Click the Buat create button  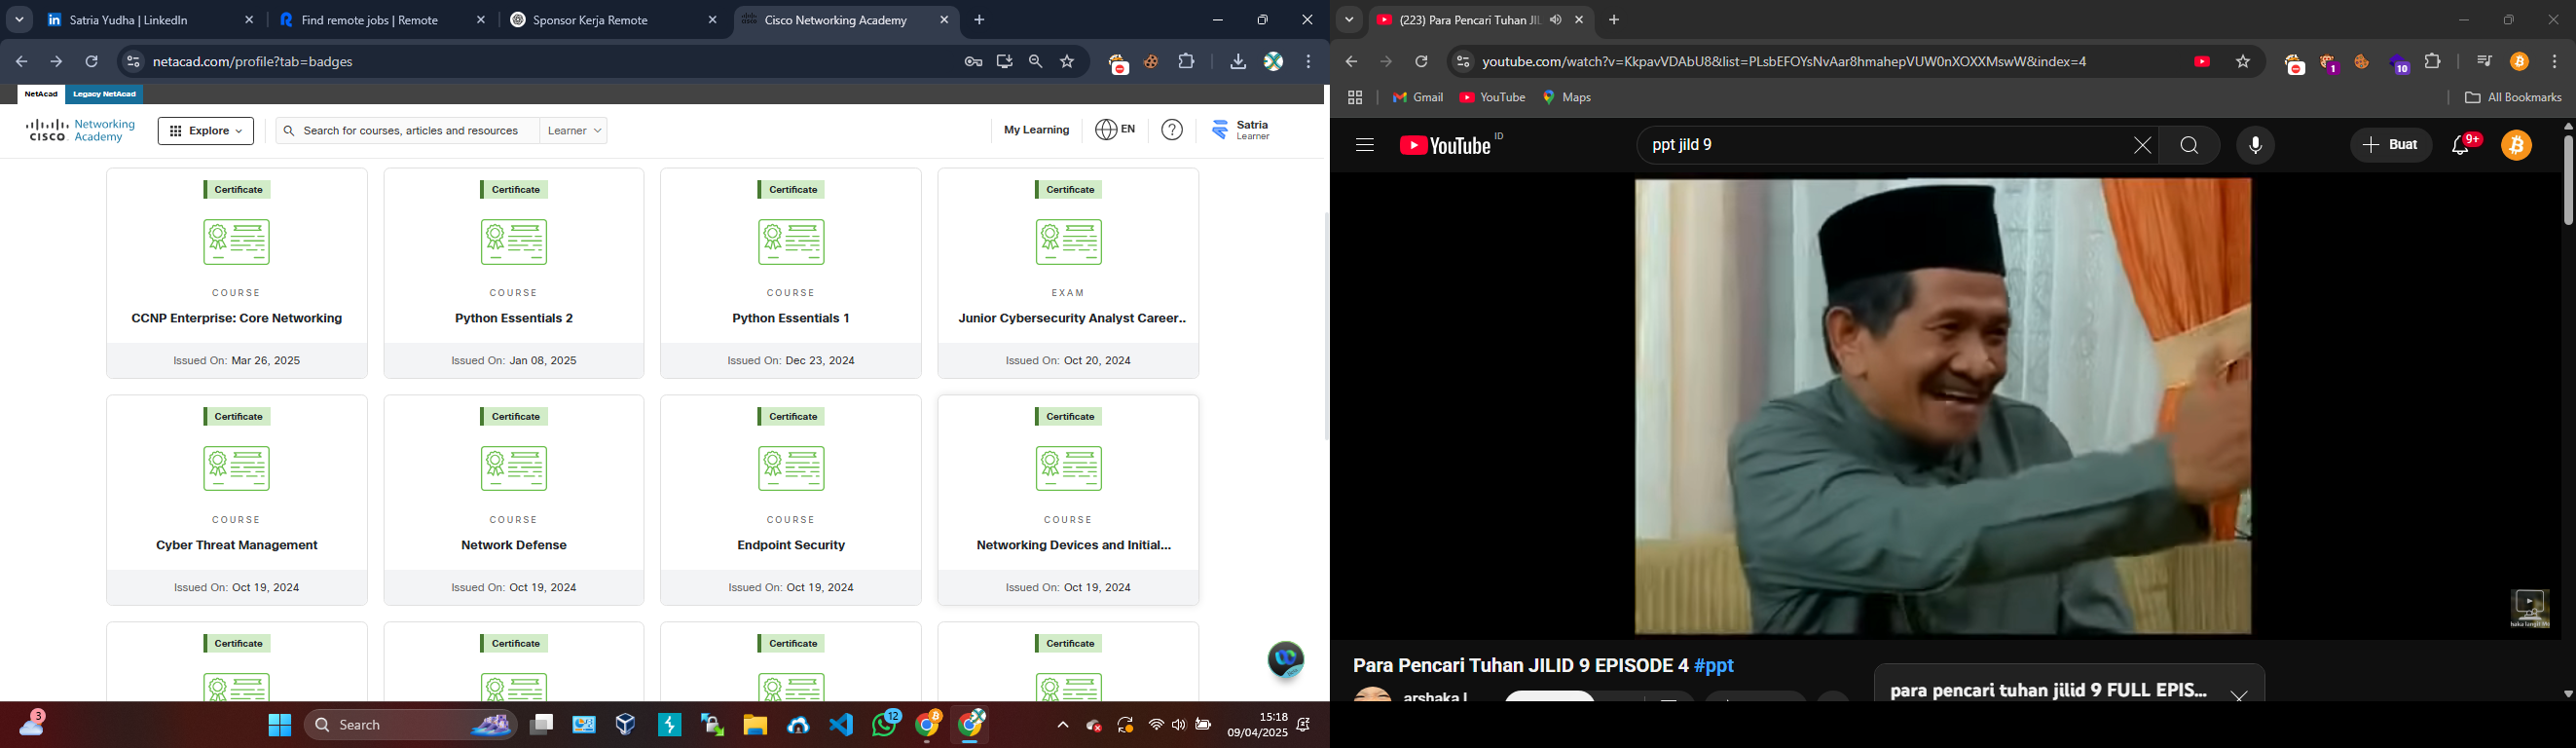2390,146
